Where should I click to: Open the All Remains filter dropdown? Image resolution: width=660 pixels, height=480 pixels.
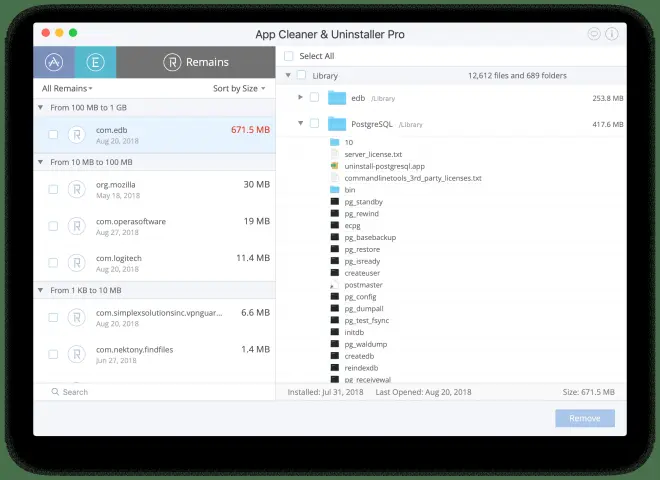click(x=64, y=89)
